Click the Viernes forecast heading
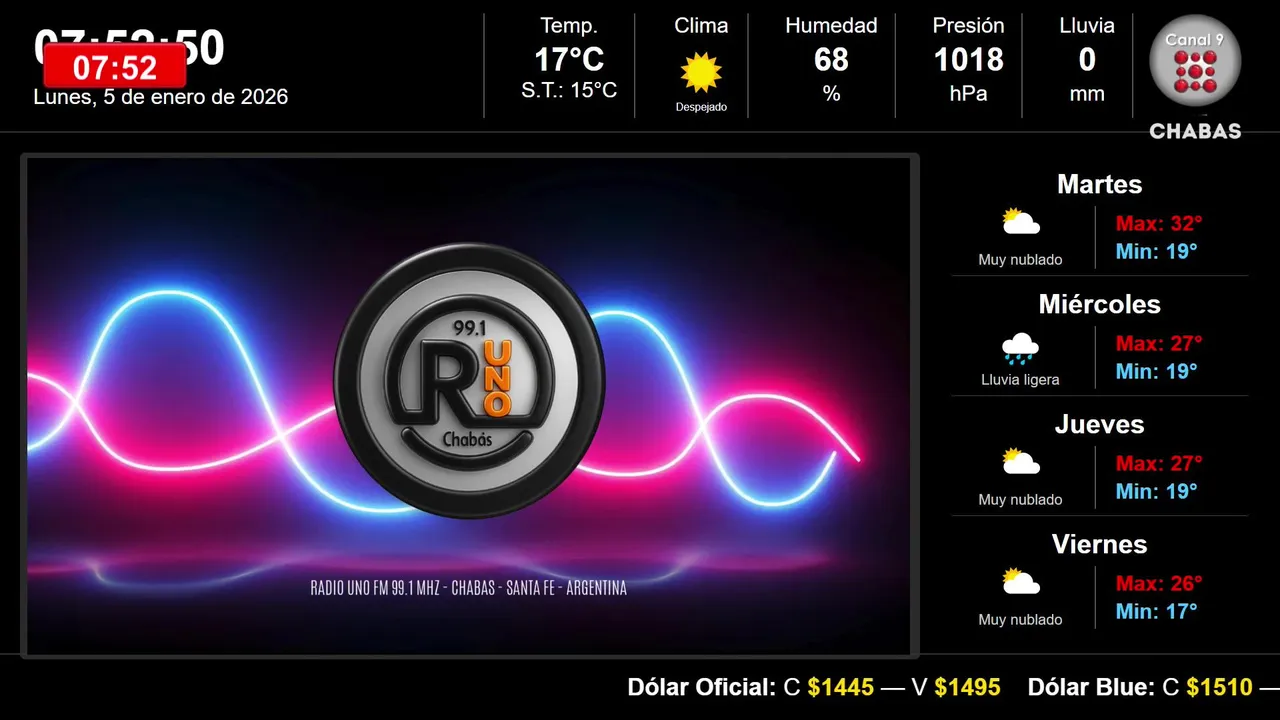This screenshot has width=1280, height=720. 1099,544
